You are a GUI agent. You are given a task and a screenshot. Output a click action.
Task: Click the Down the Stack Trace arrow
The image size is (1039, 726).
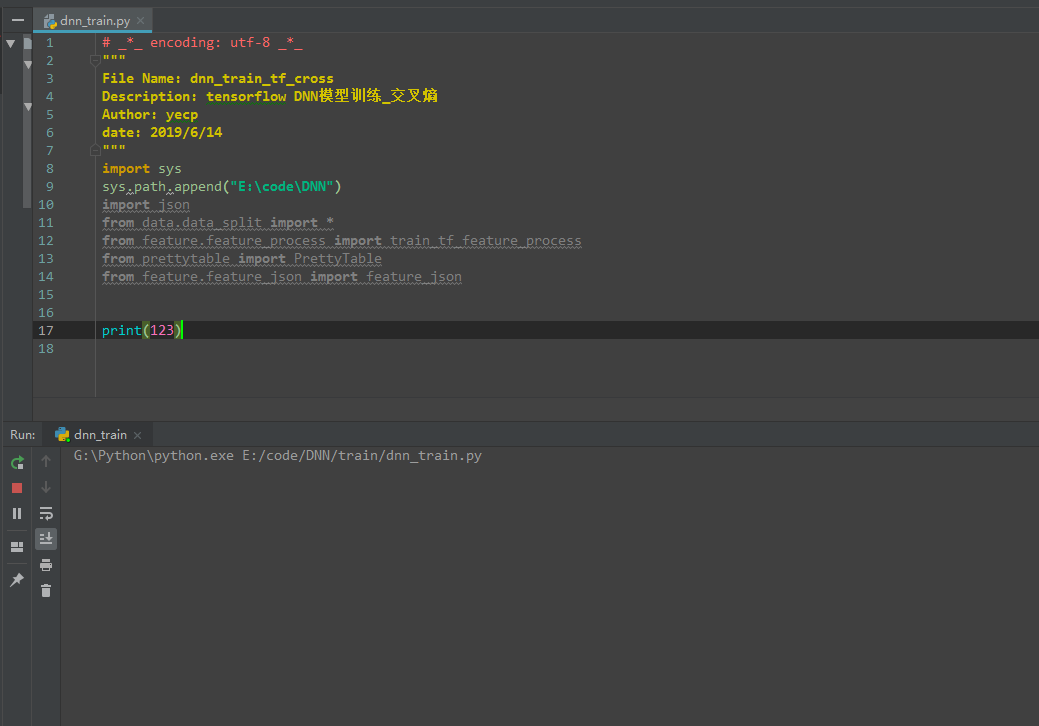pos(45,488)
